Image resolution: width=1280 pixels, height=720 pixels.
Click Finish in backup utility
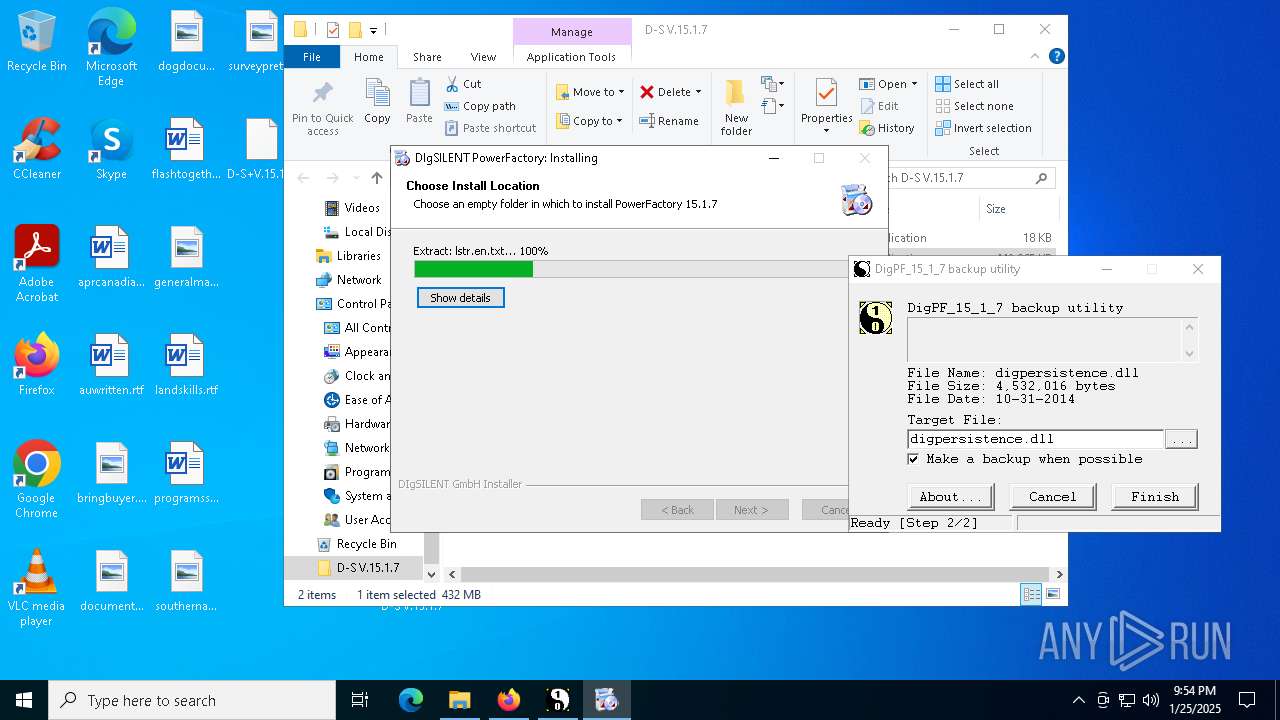(x=1155, y=497)
